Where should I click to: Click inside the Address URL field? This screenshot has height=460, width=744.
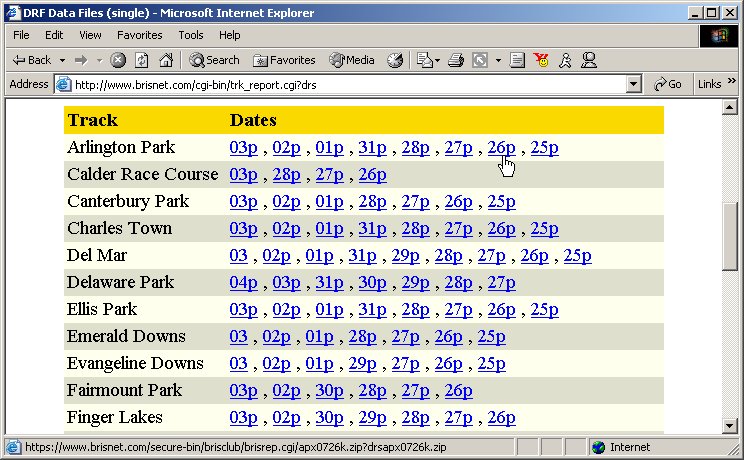coord(340,85)
